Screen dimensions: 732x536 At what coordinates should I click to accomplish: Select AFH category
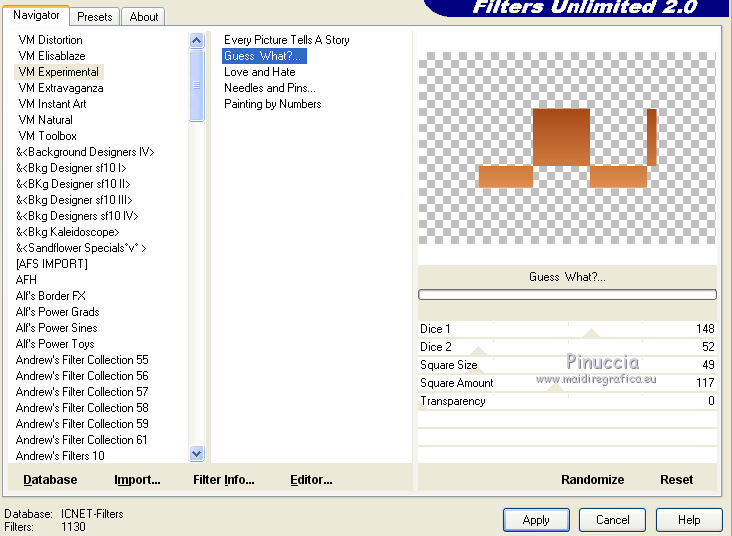pos(26,280)
